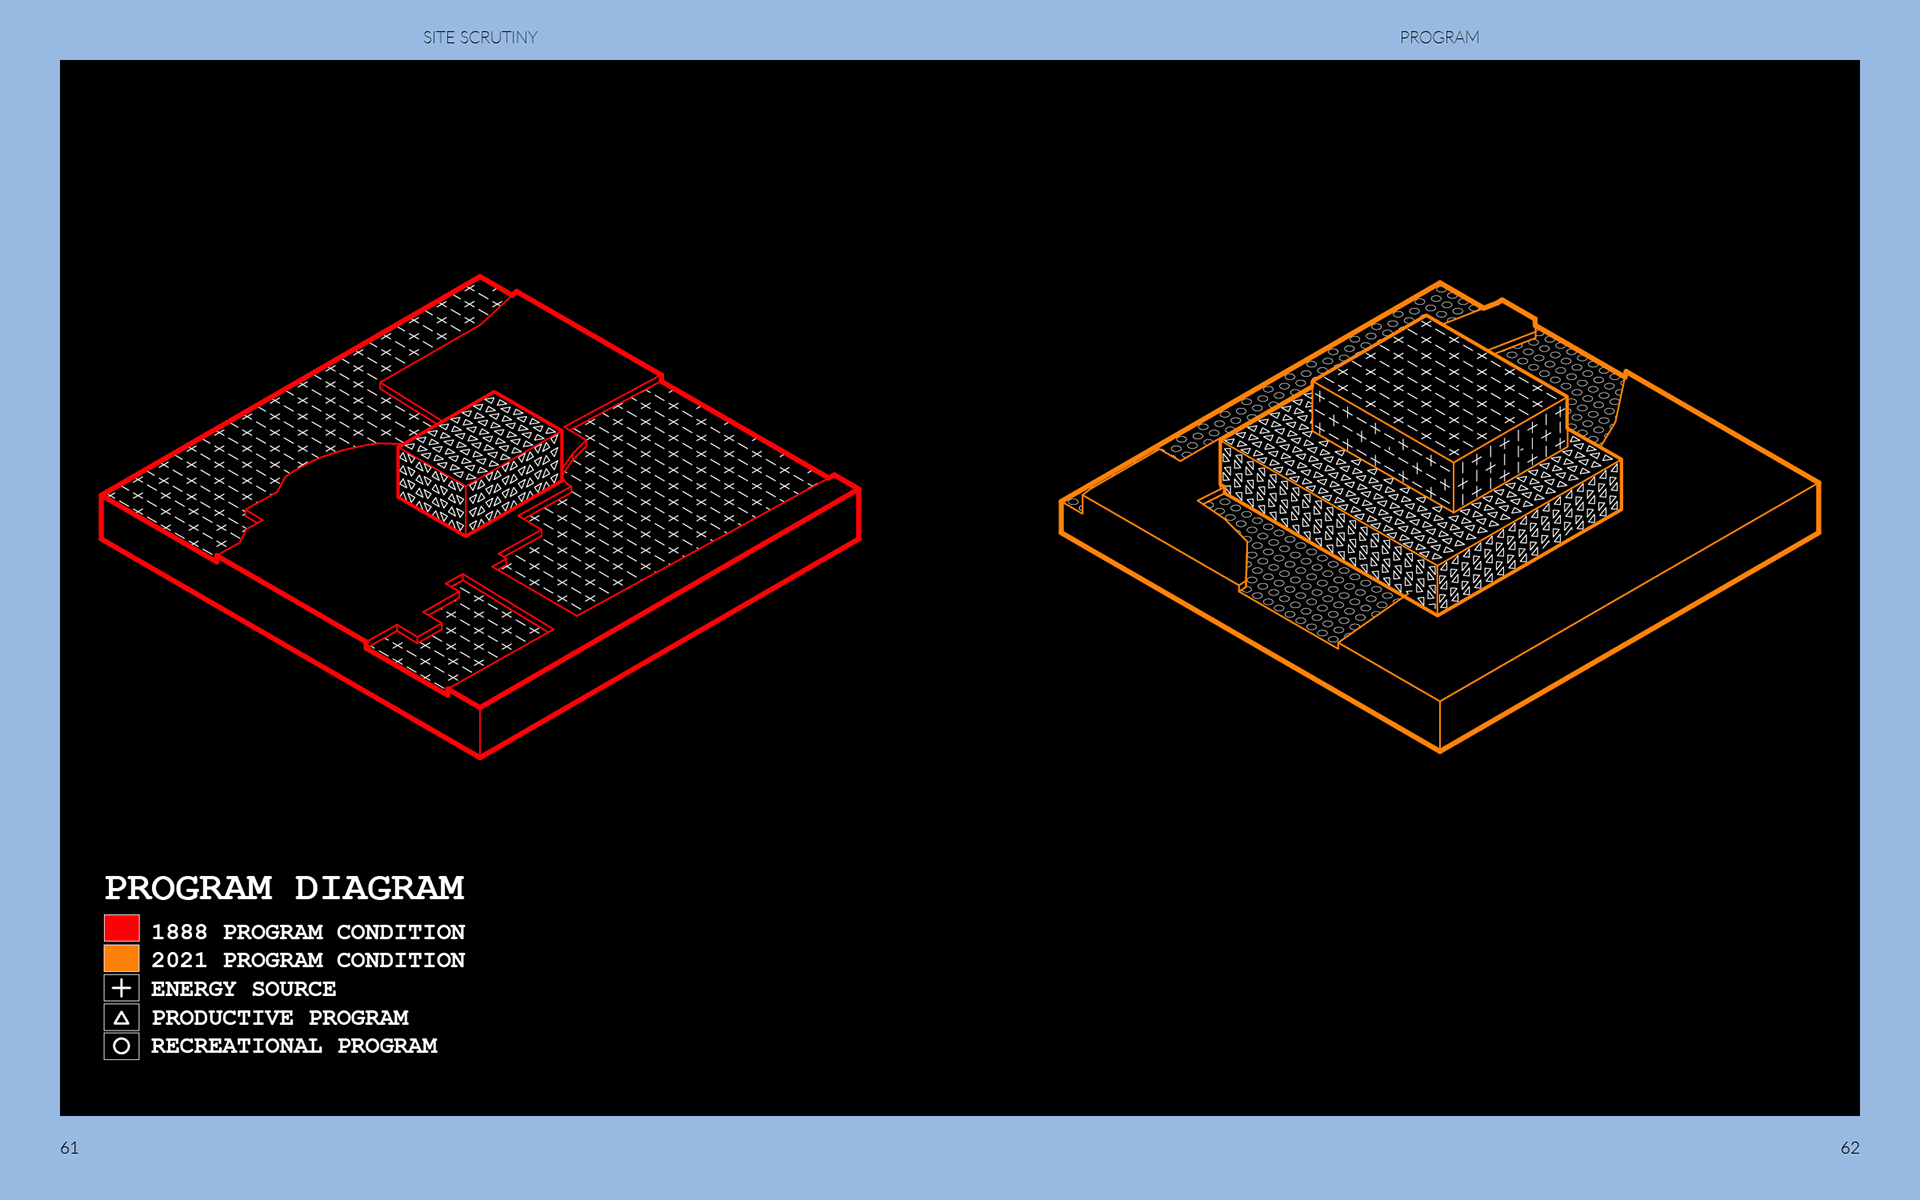1920x1200 pixels.
Task: Click the 2021 PROGRAM CONDITION label
Action: click(308, 960)
